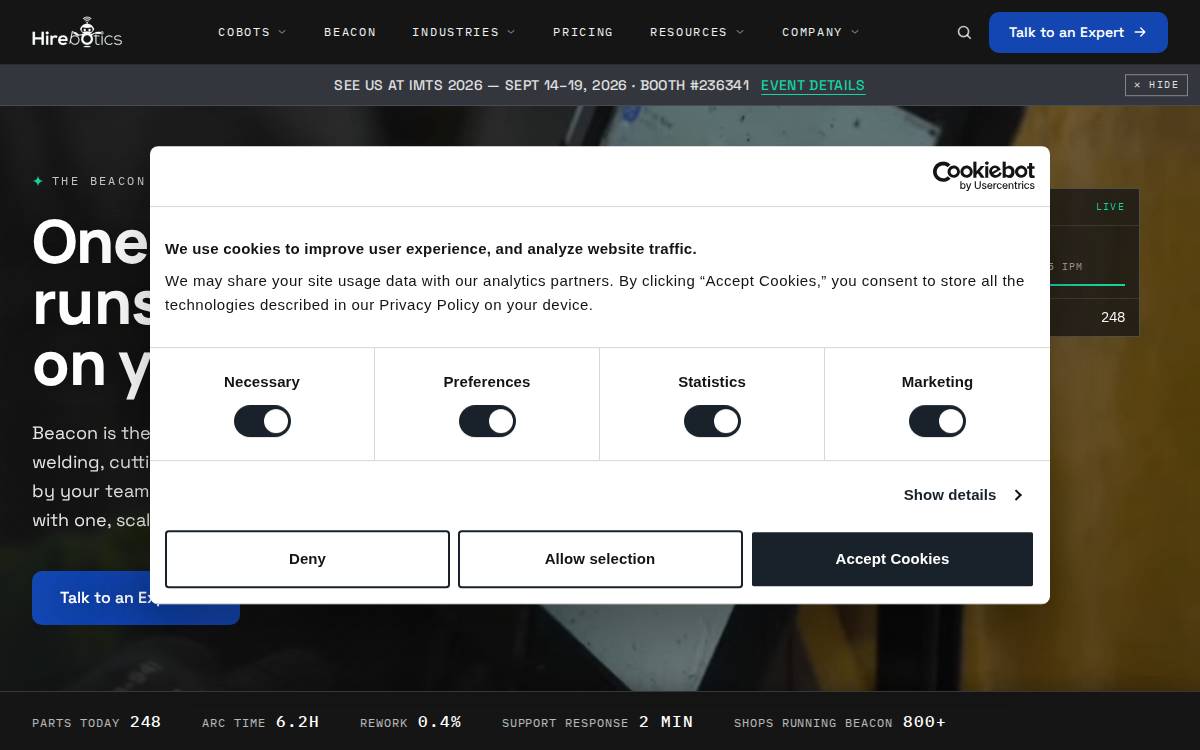Click the Parts Today 248 stat
The width and height of the screenshot is (1200, 750).
pyautogui.click(x=96, y=722)
